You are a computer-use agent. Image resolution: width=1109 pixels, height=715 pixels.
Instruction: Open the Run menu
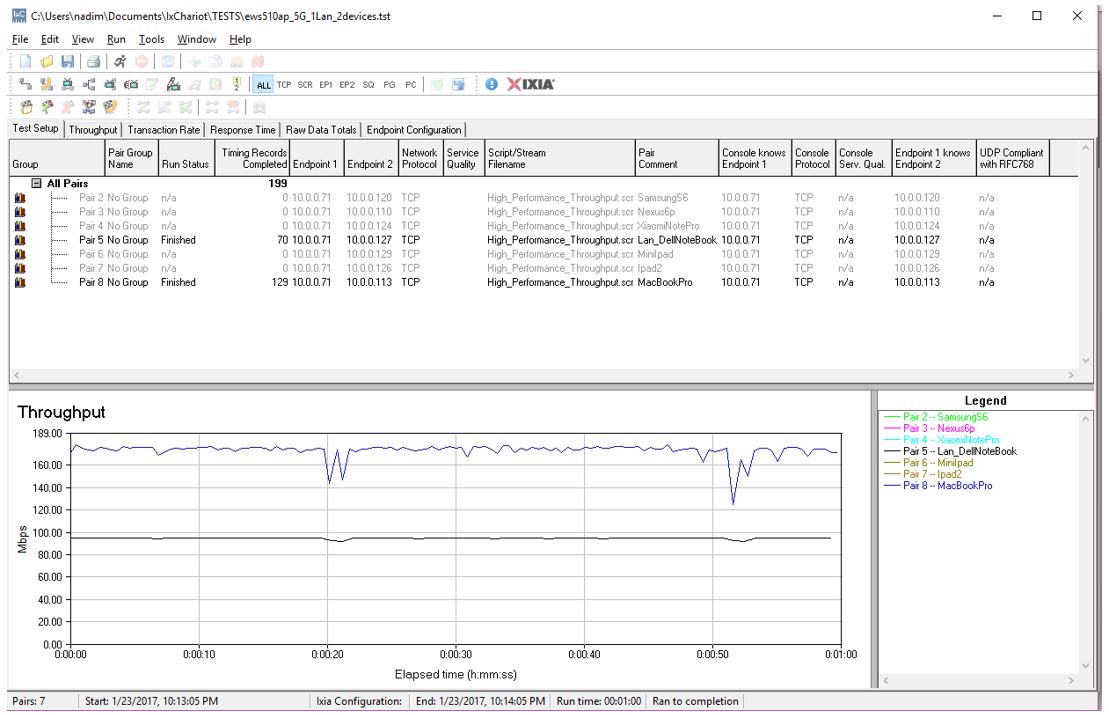pos(116,40)
